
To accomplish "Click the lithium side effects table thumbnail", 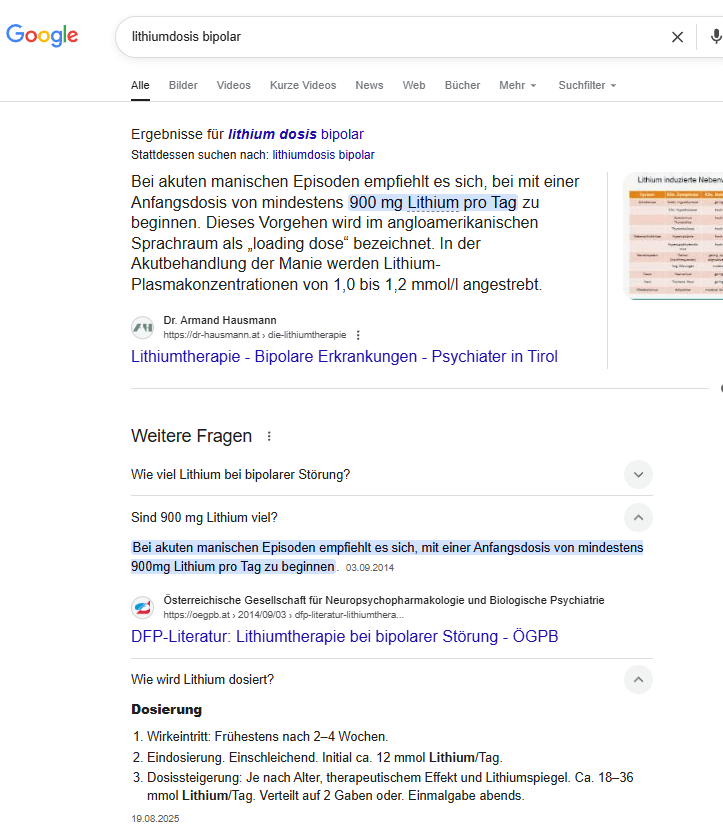I will [x=672, y=236].
